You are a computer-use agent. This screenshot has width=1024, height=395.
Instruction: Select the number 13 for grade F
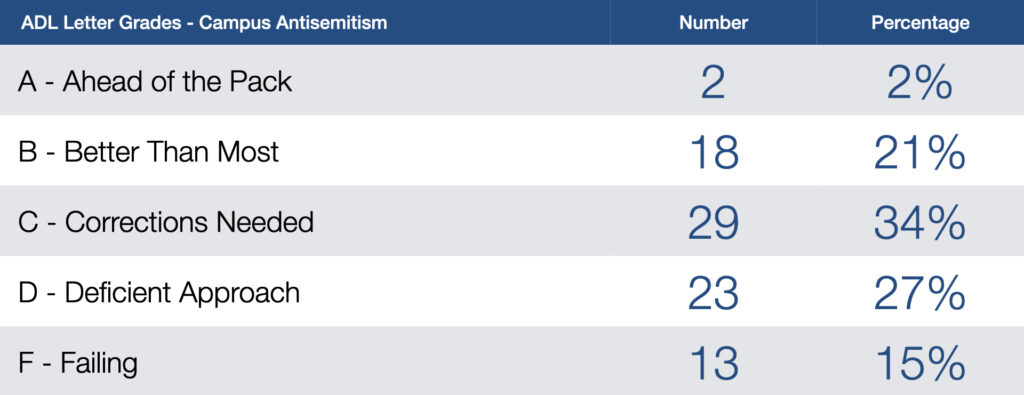[713, 364]
